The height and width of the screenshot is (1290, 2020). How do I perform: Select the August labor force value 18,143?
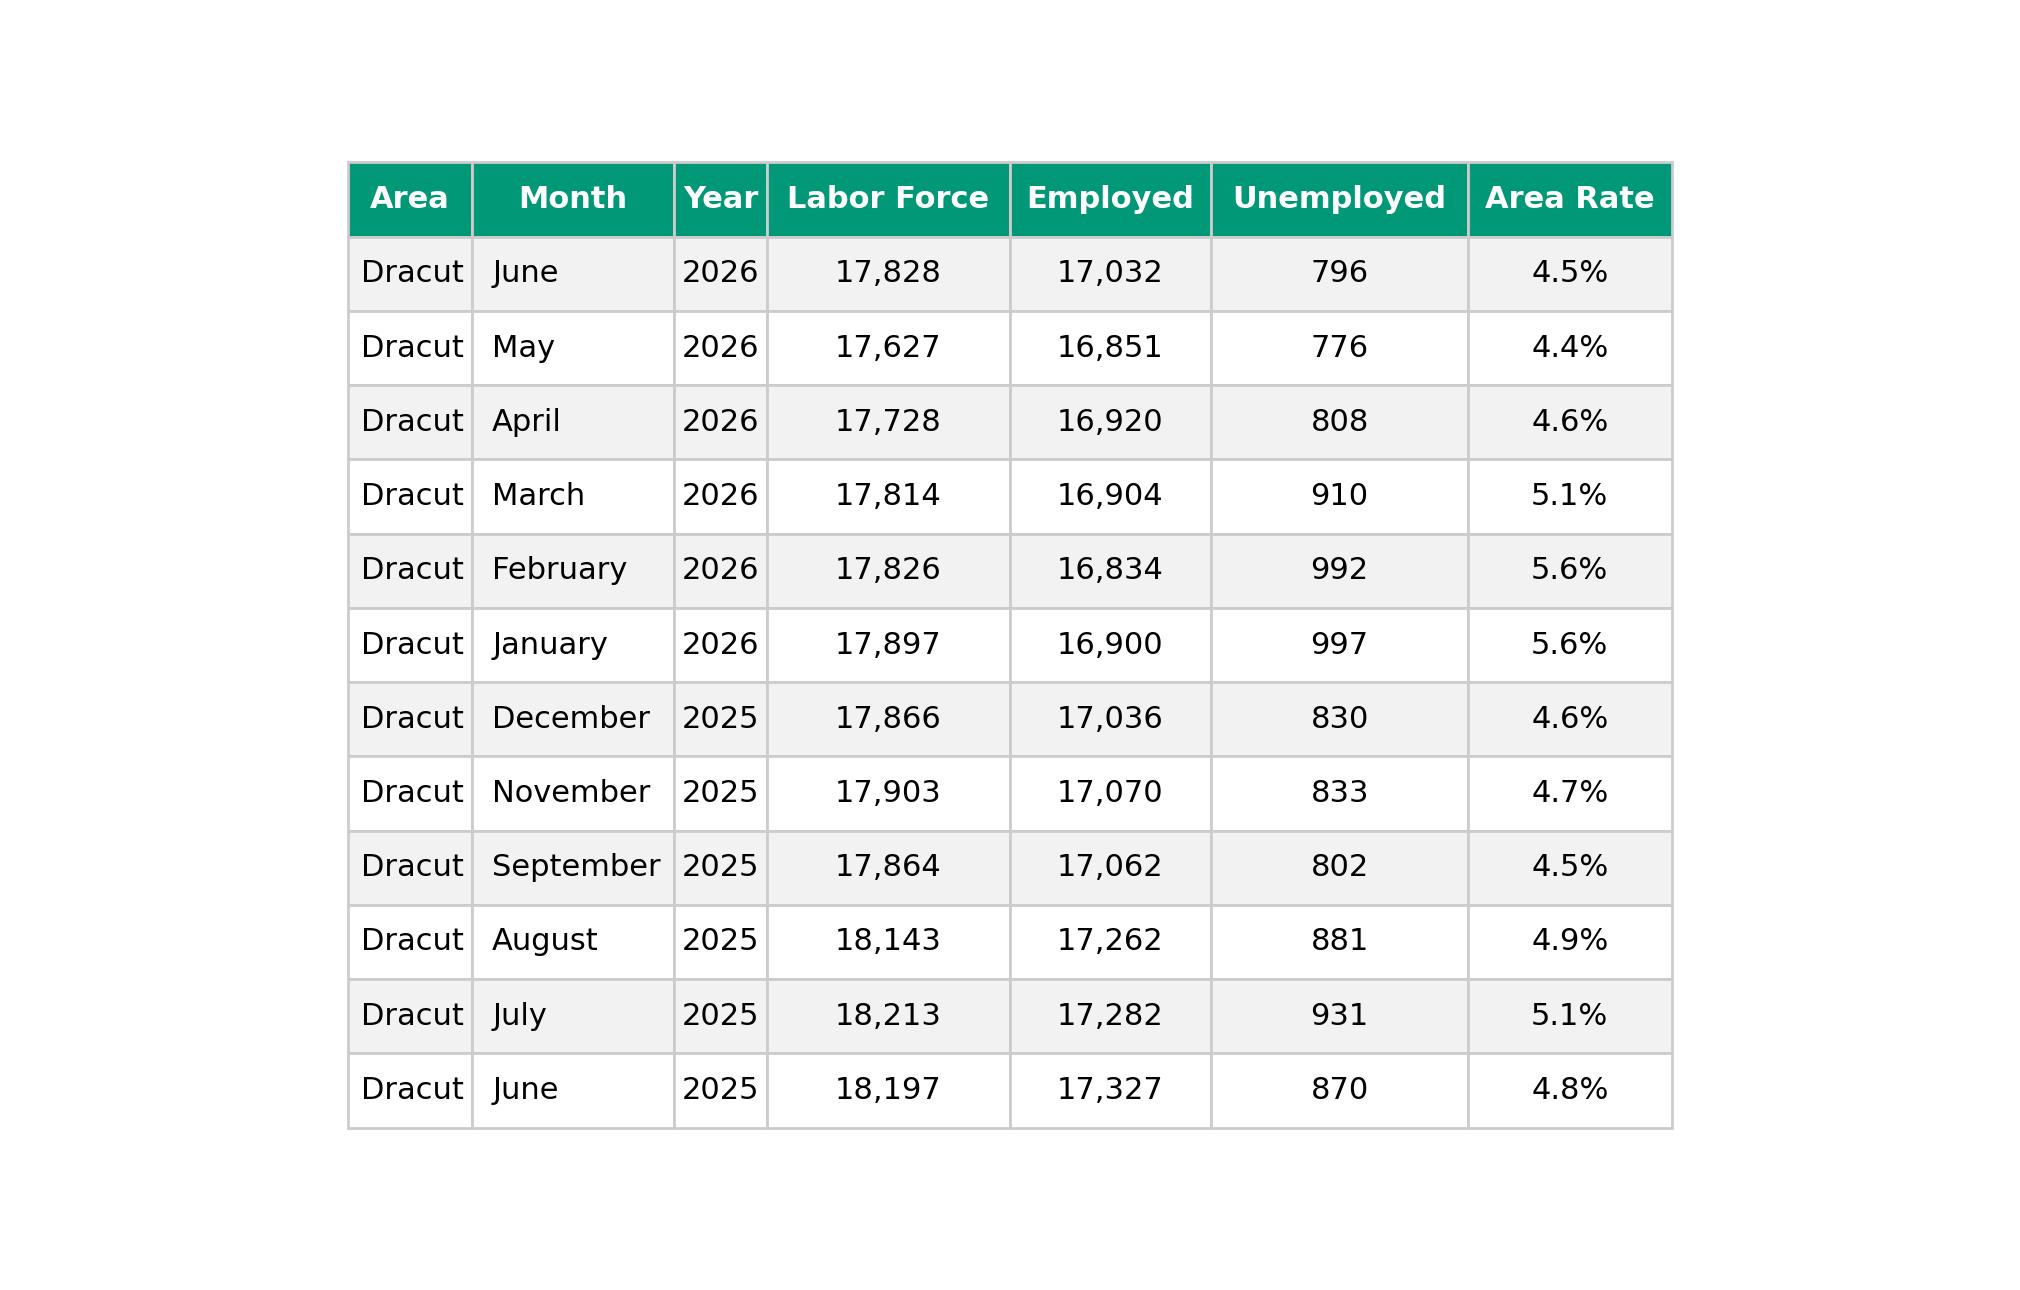coord(888,941)
